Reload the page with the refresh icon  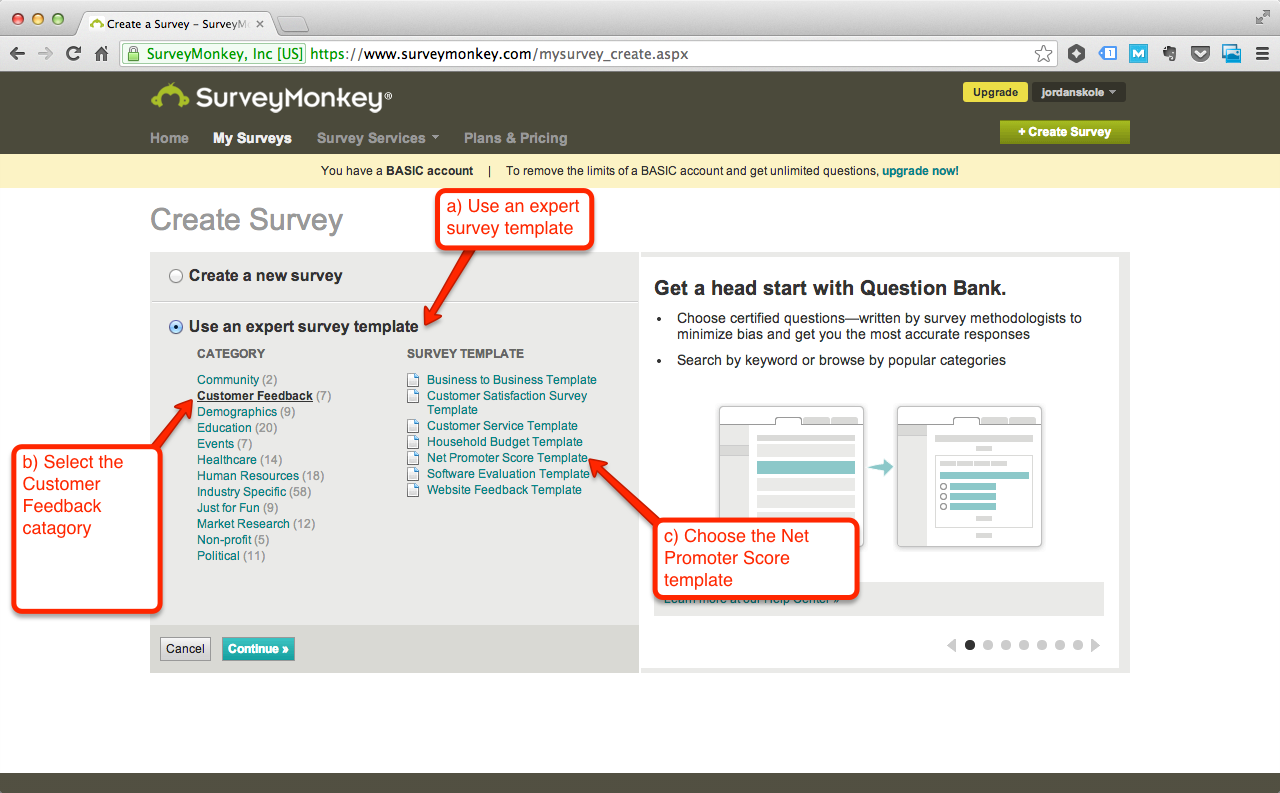[x=73, y=54]
